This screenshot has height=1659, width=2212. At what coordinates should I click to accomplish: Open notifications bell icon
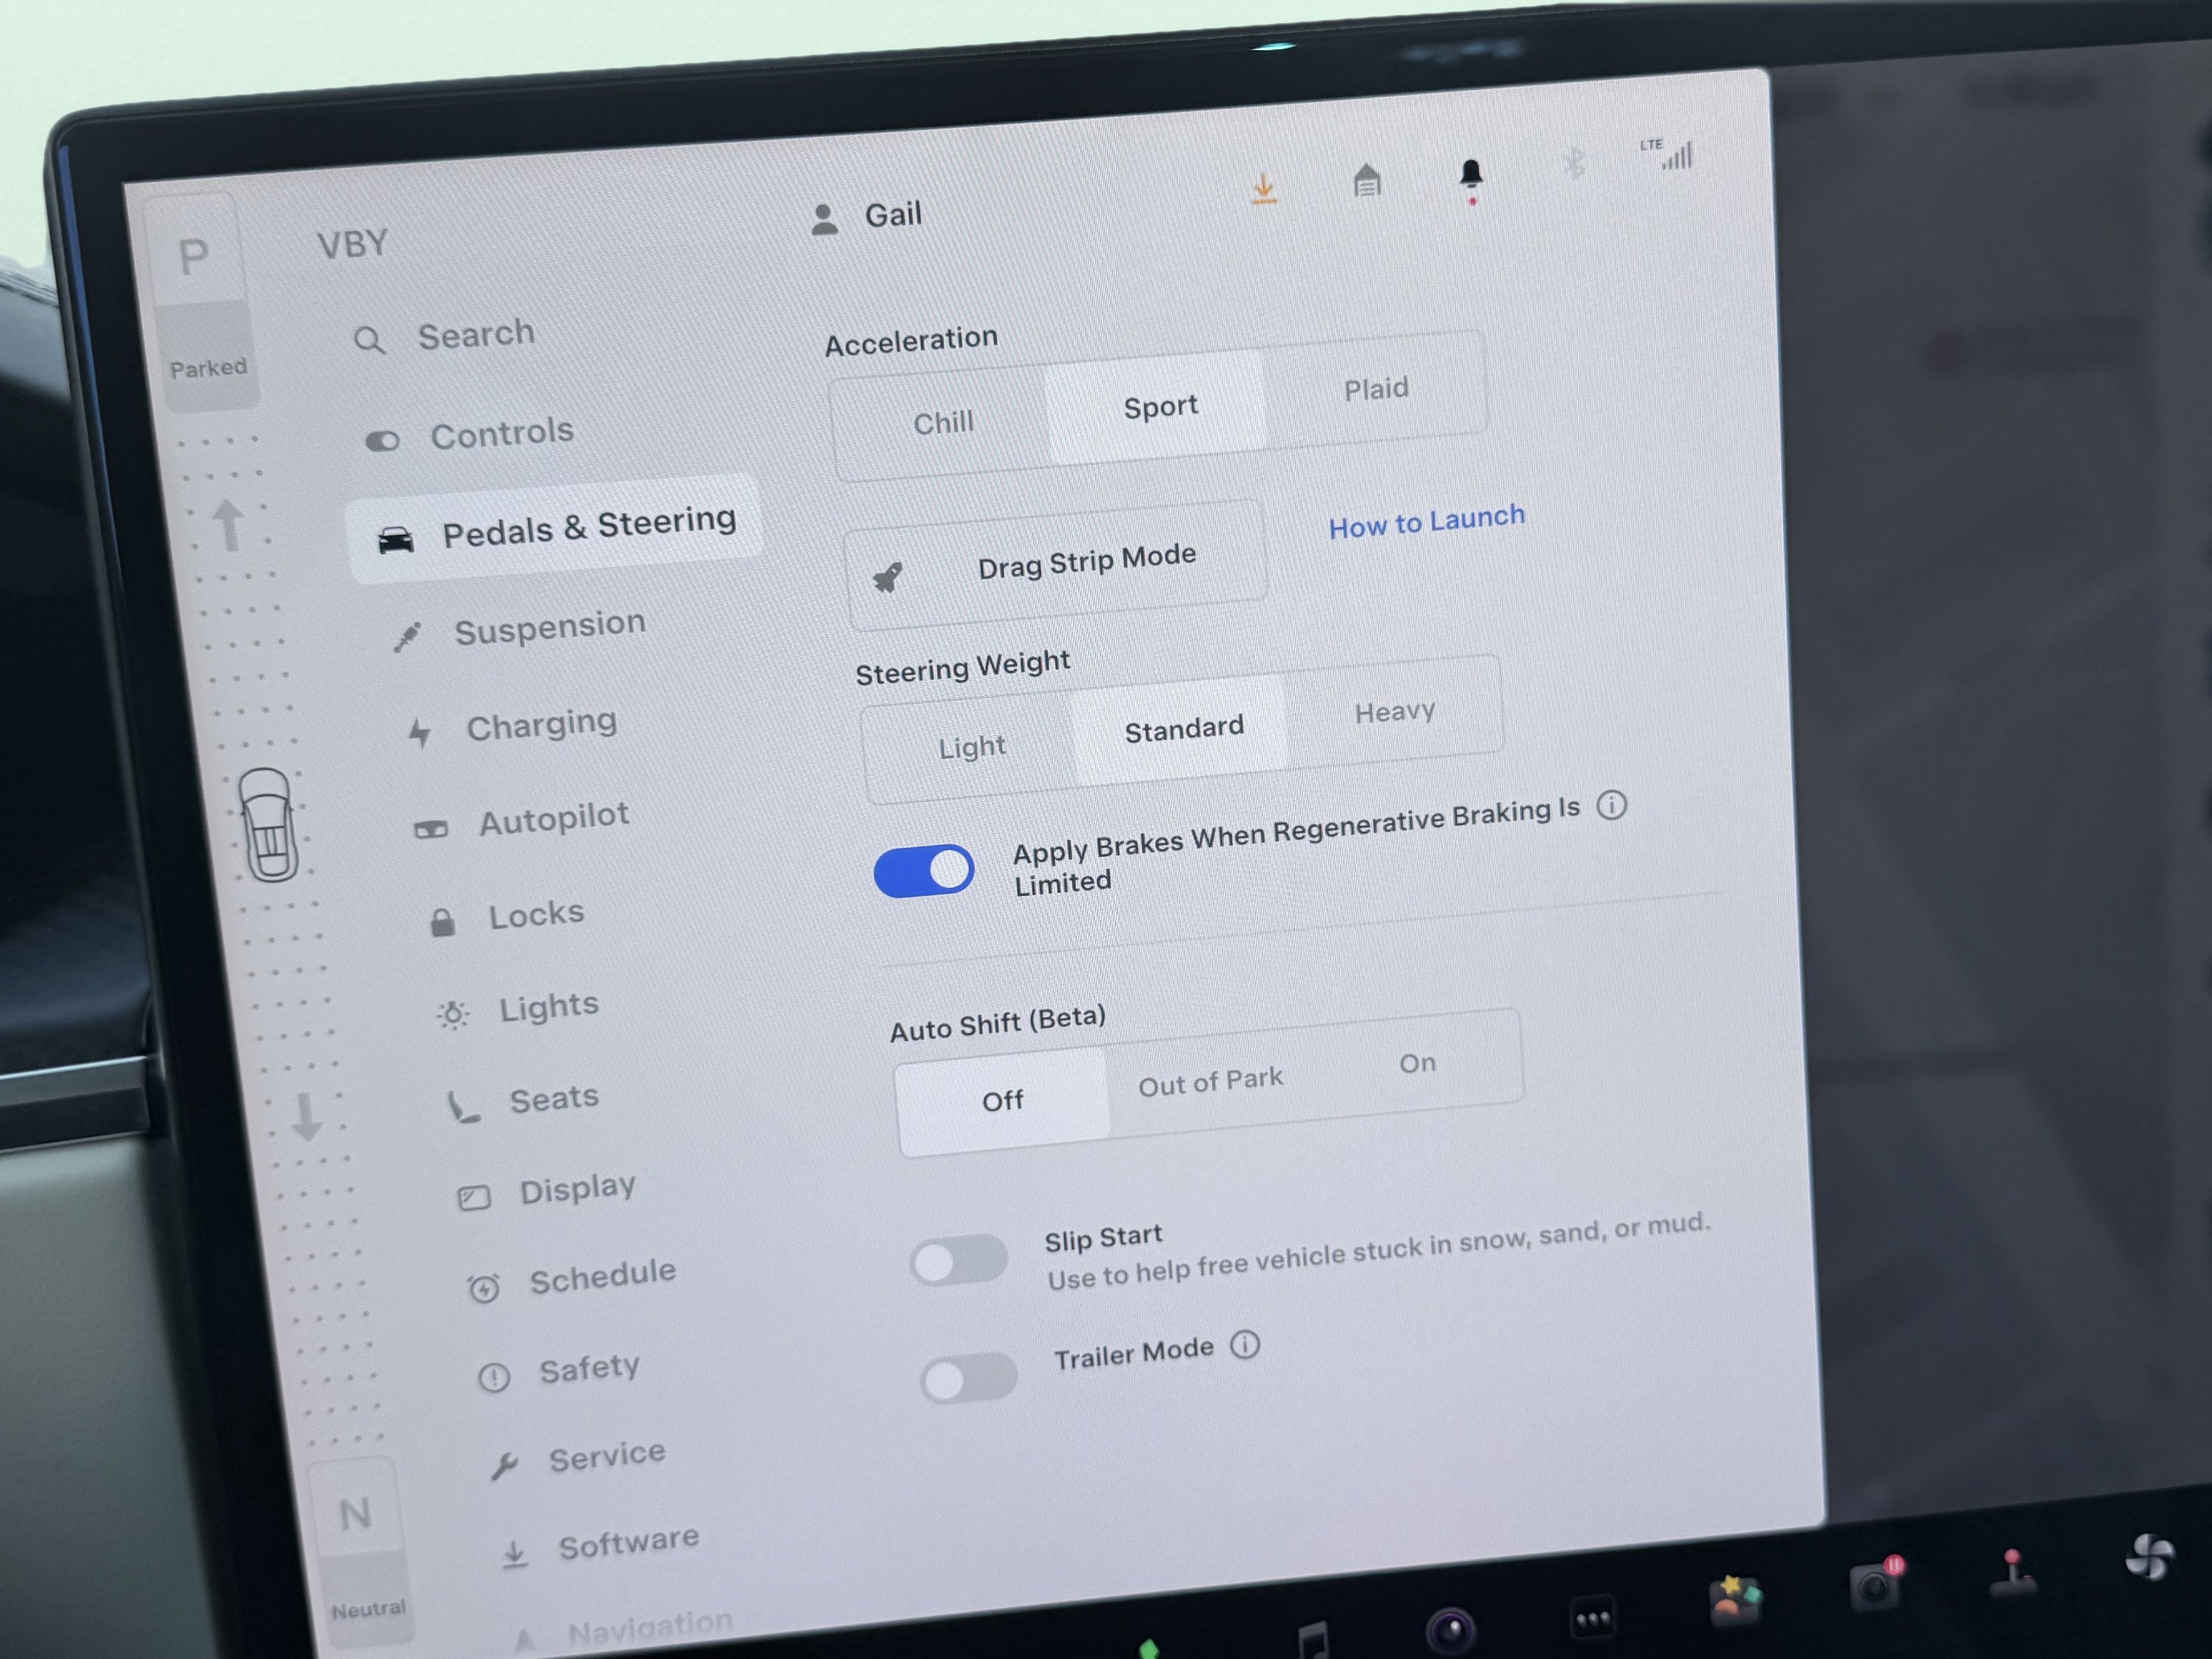[1470, 176]
